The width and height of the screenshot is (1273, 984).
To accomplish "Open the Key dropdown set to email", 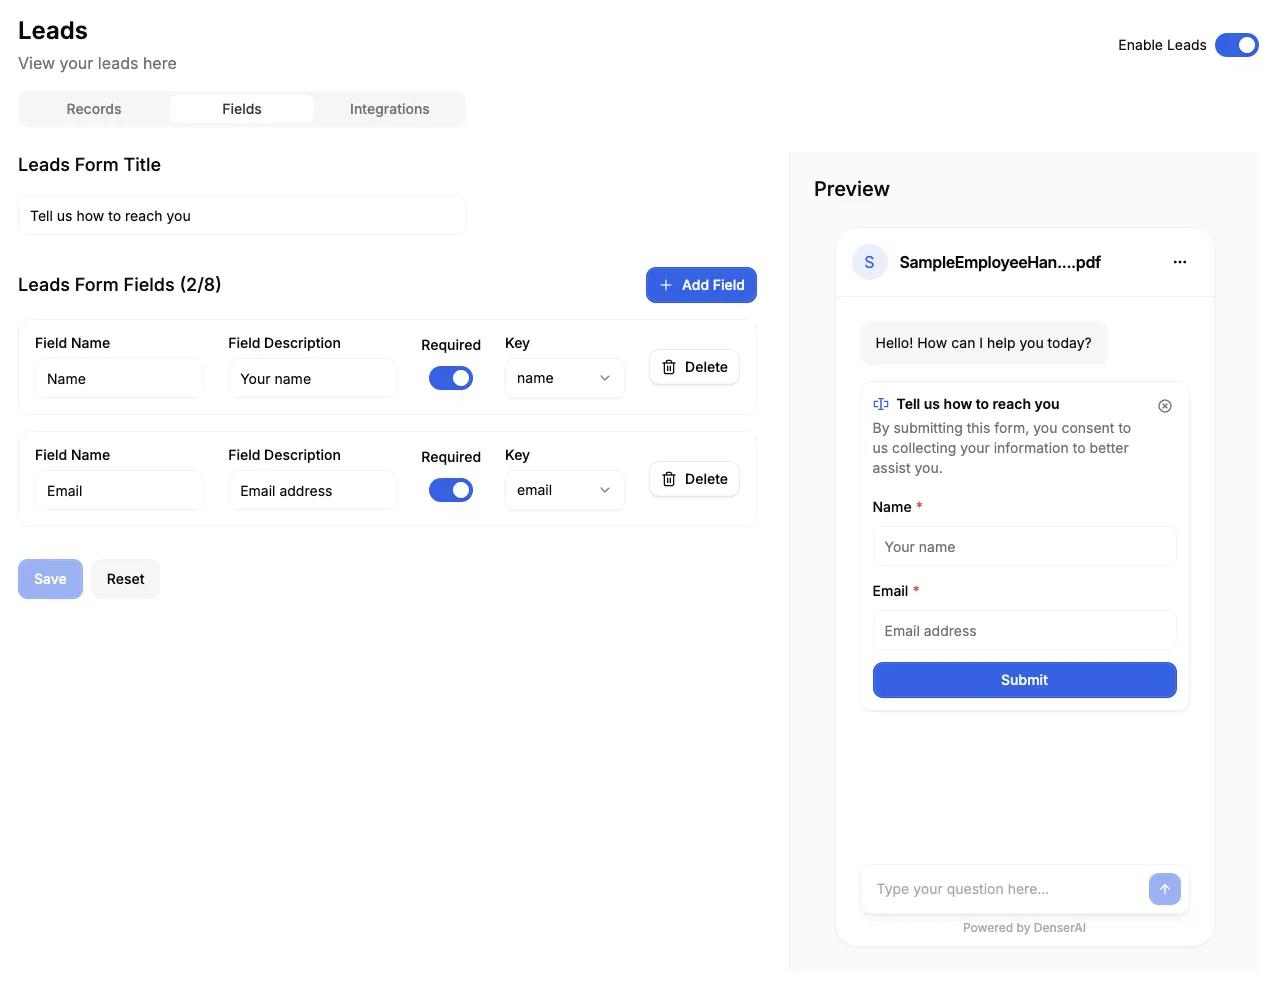I will pyautogui.click(x=564, y=490).
